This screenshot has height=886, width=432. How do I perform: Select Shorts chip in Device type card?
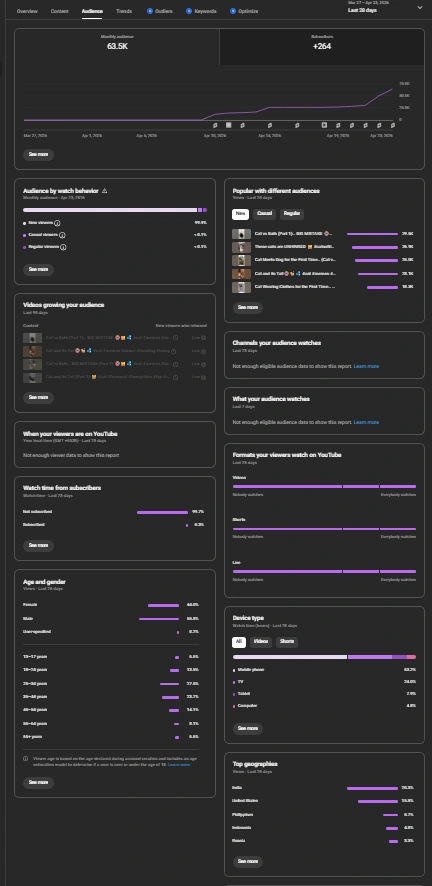point(287,642)
